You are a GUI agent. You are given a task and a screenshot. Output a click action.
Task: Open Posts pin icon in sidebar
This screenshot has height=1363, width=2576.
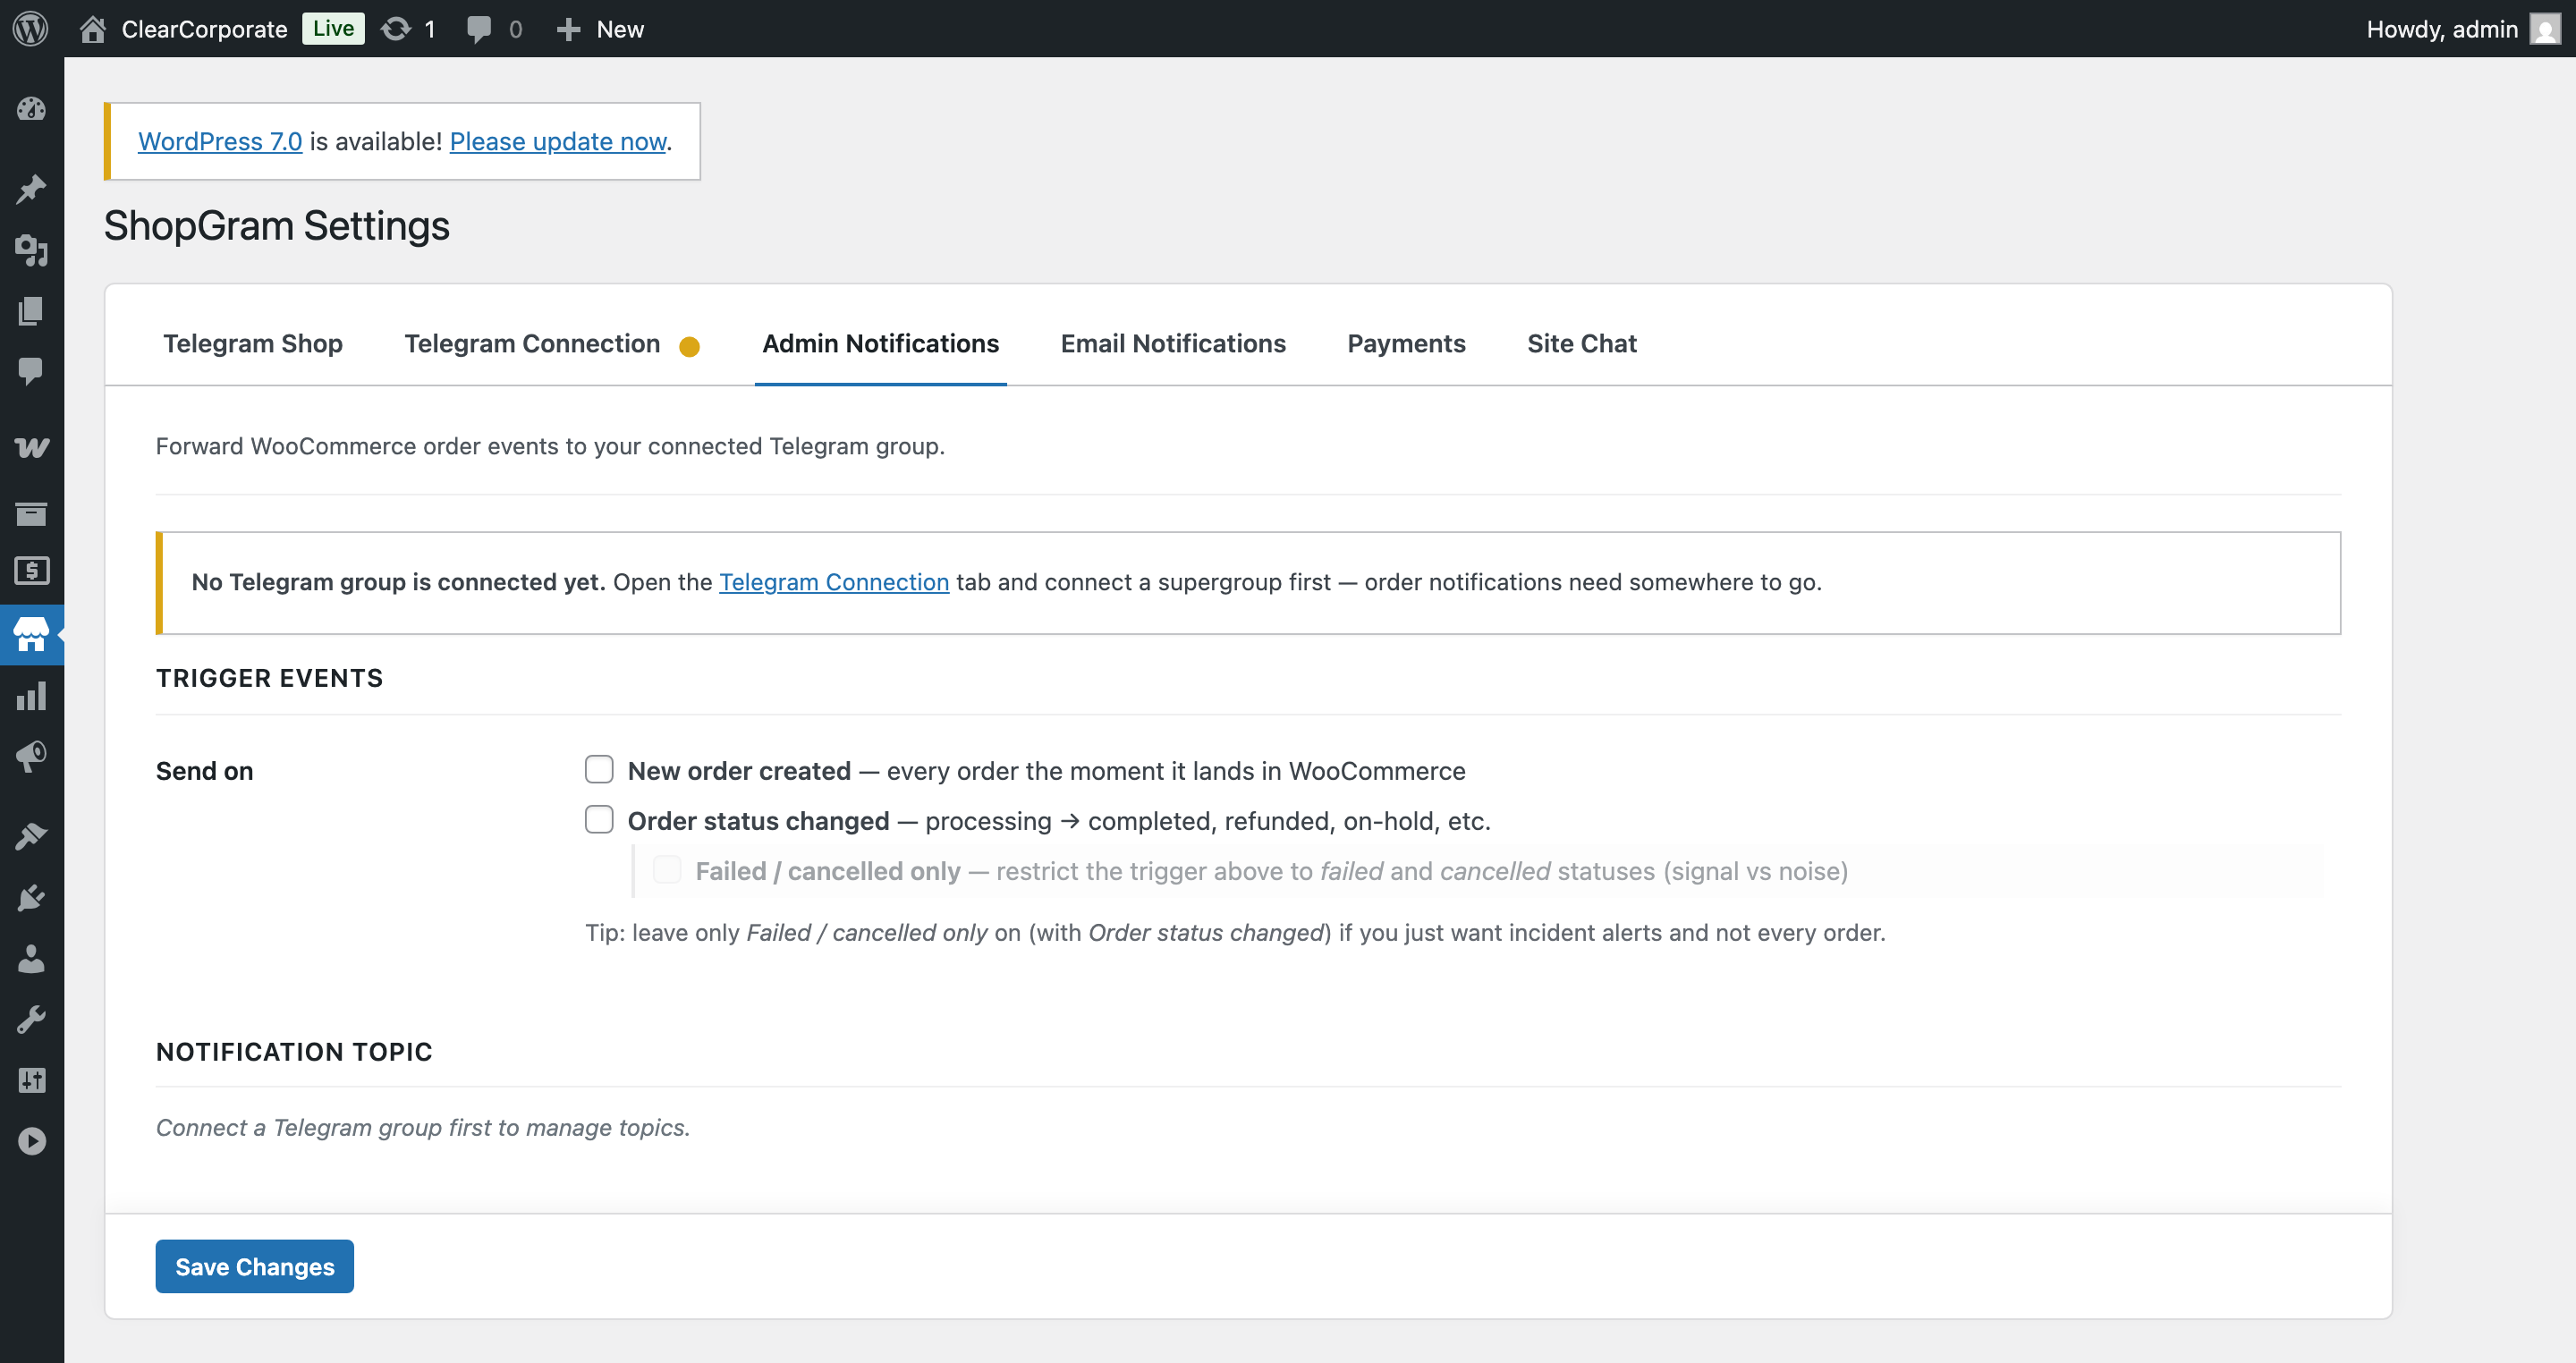tap(32, 189)
